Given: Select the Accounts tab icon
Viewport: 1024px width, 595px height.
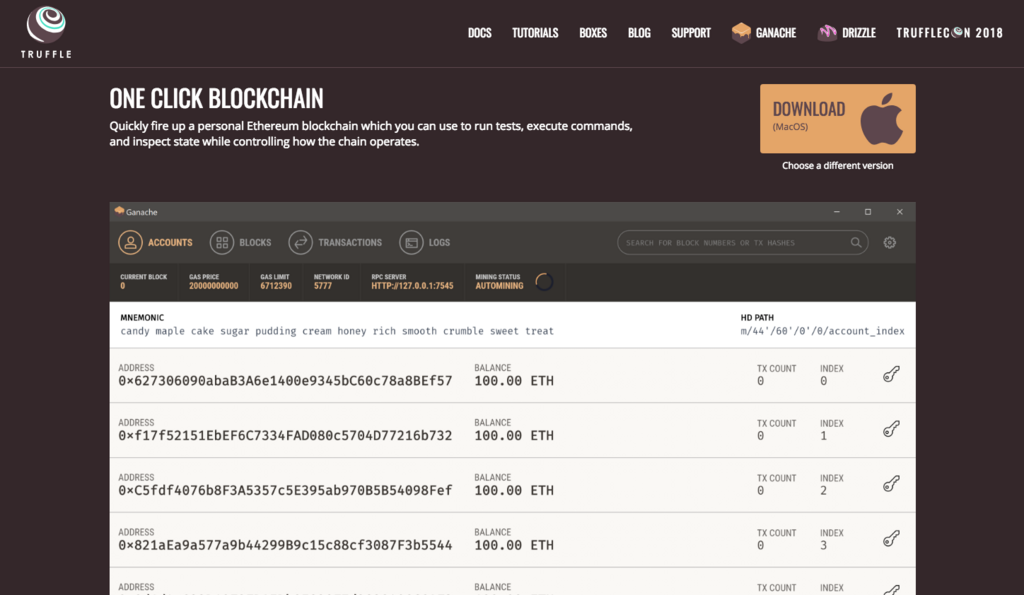Looking at the screenshot, I should pos(130,242).
